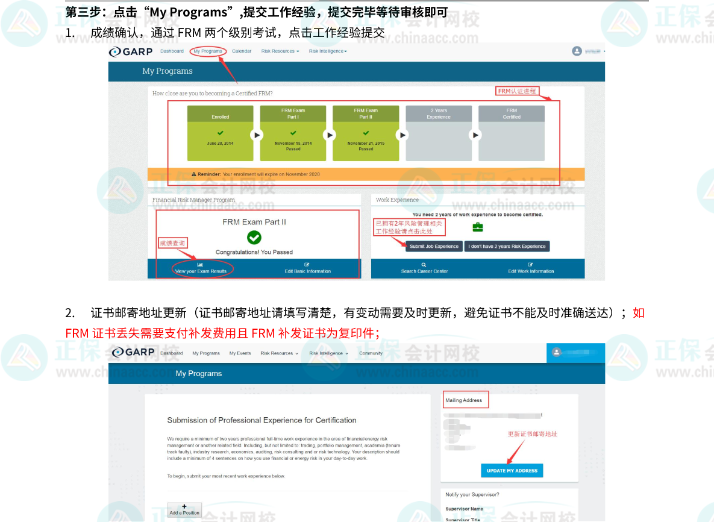Click the green checkmark in FRM Exam Part I card
The height and width of the screenshot is (522, 714).
tap(293, 133)
